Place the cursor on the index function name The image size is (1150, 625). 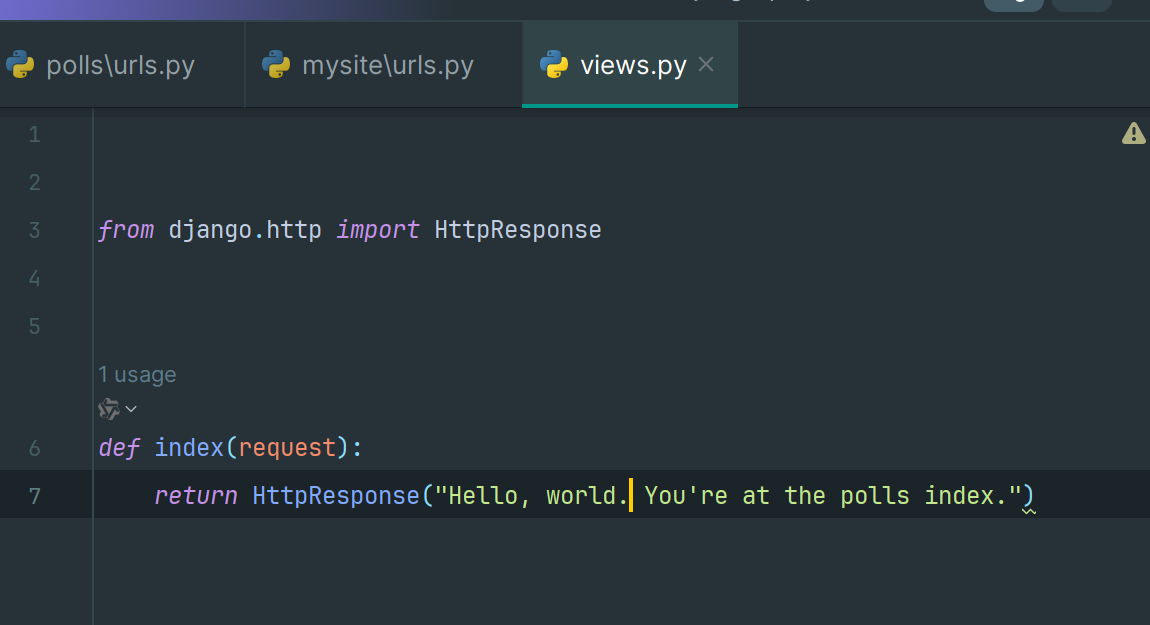[x=188, y=448]
